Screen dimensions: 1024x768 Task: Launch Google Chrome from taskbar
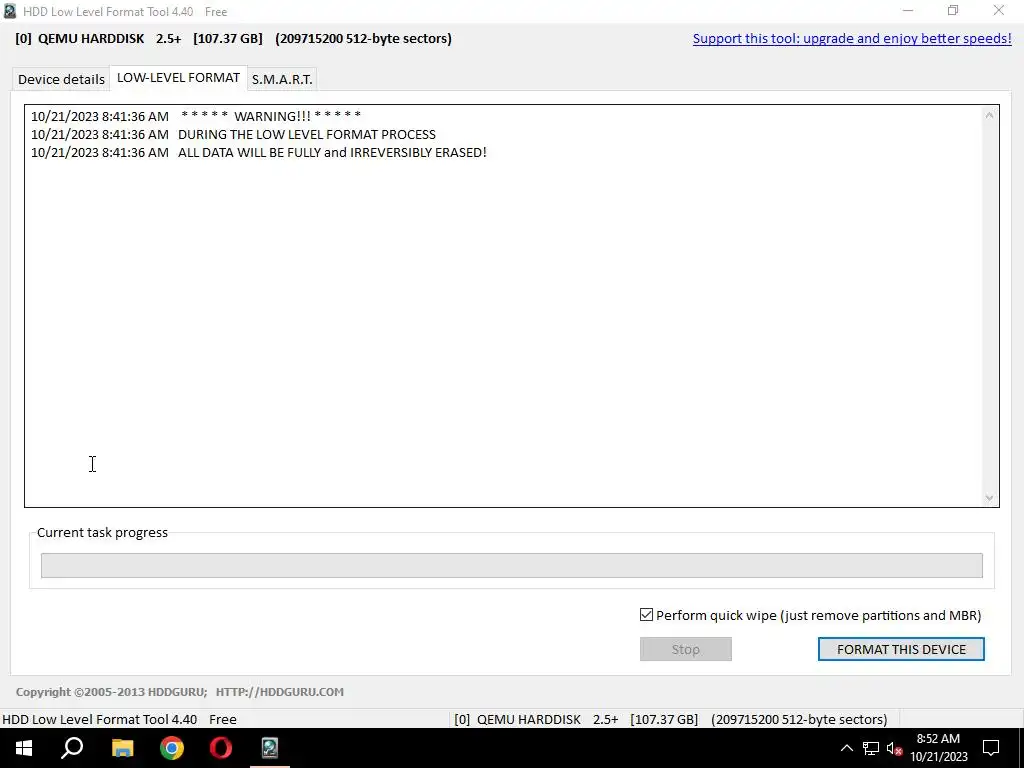172,748
